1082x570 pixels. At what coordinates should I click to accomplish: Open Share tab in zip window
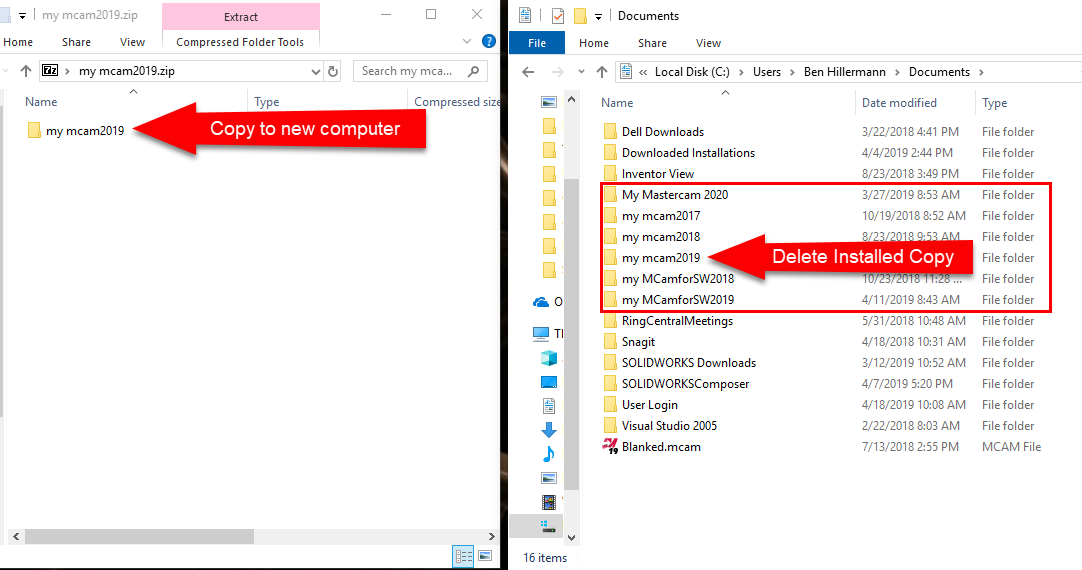pyautogui.click(x=77, y=42)
